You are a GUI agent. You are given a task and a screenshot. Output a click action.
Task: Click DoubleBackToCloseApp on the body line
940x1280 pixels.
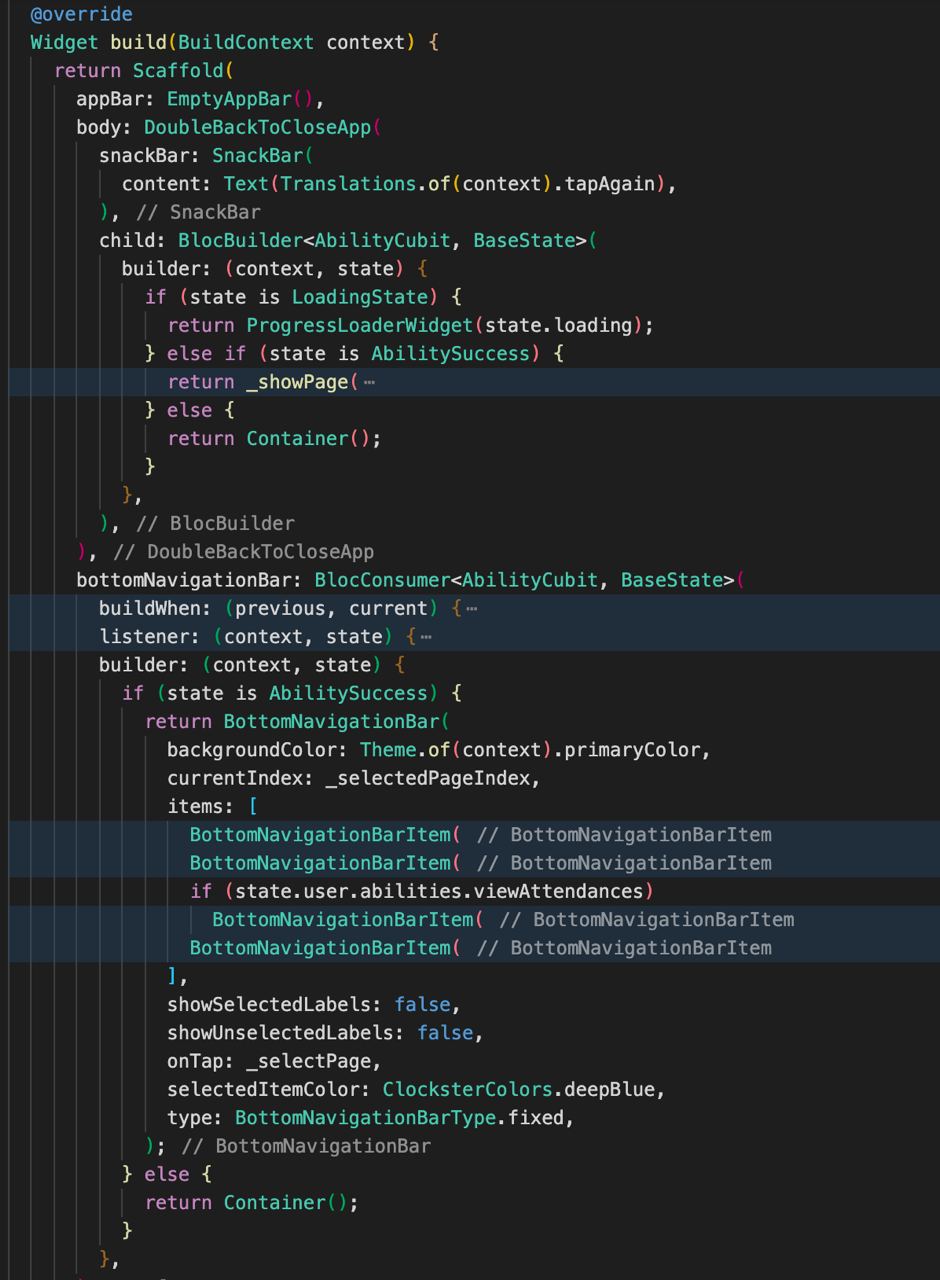pos(258,127)
